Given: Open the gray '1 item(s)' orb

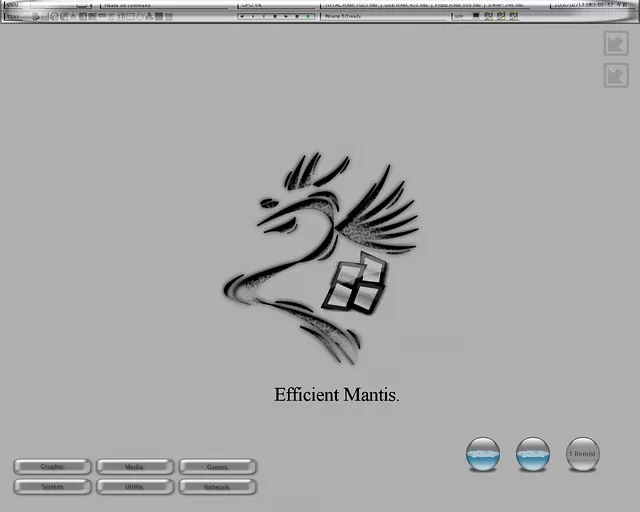Looking at the screenshot, I should tap(583, 454).
